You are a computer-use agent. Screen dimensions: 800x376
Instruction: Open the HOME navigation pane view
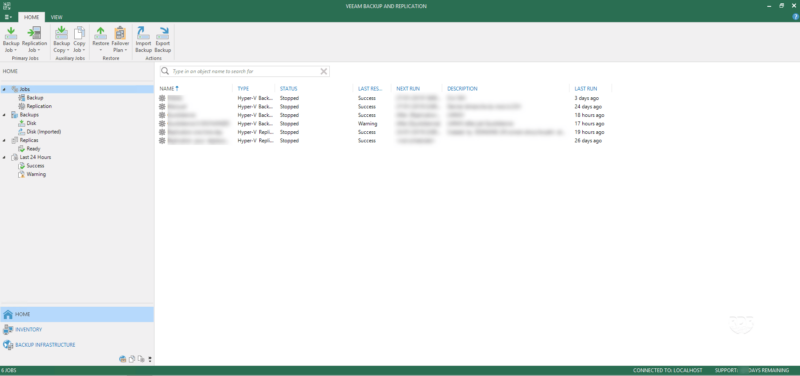point(77,314)
